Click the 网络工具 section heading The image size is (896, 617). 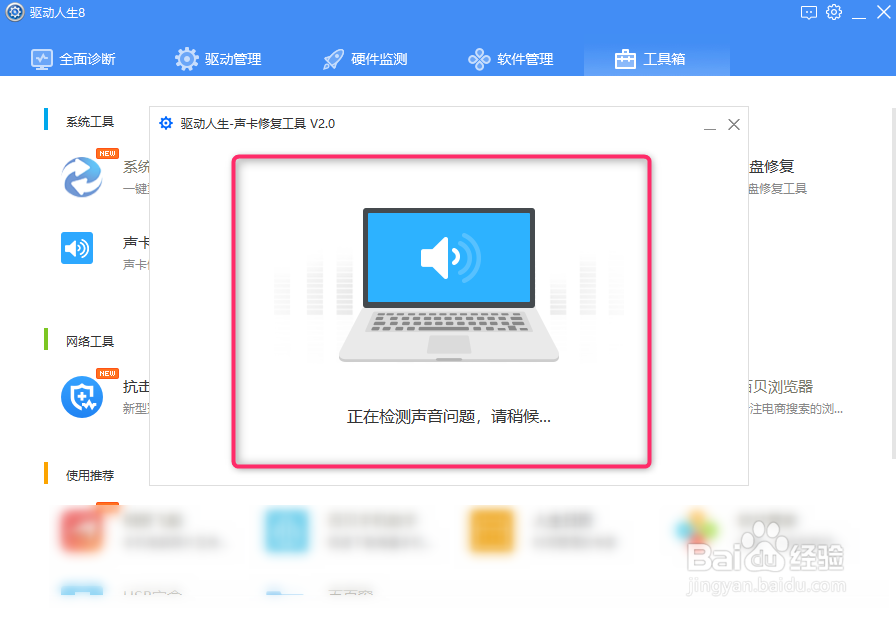click(x=90, y=342)
